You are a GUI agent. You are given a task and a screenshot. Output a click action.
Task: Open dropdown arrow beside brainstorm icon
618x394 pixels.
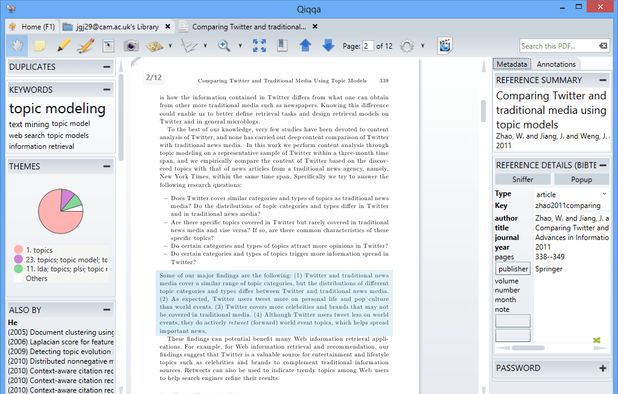coord(205,46)
